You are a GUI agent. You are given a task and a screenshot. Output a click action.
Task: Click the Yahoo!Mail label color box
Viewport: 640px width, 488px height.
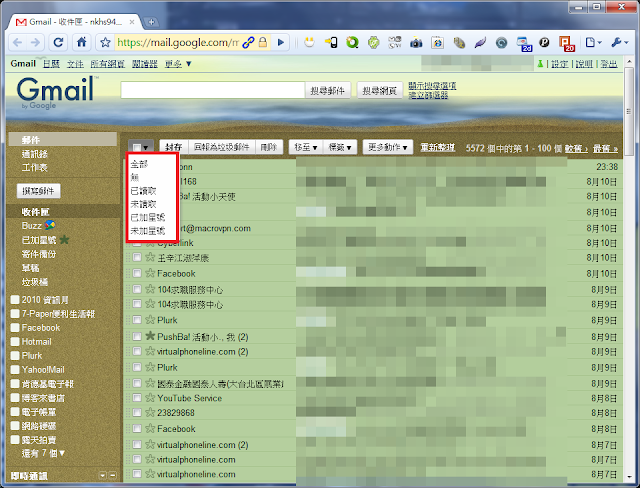click(x=15, y=369)
